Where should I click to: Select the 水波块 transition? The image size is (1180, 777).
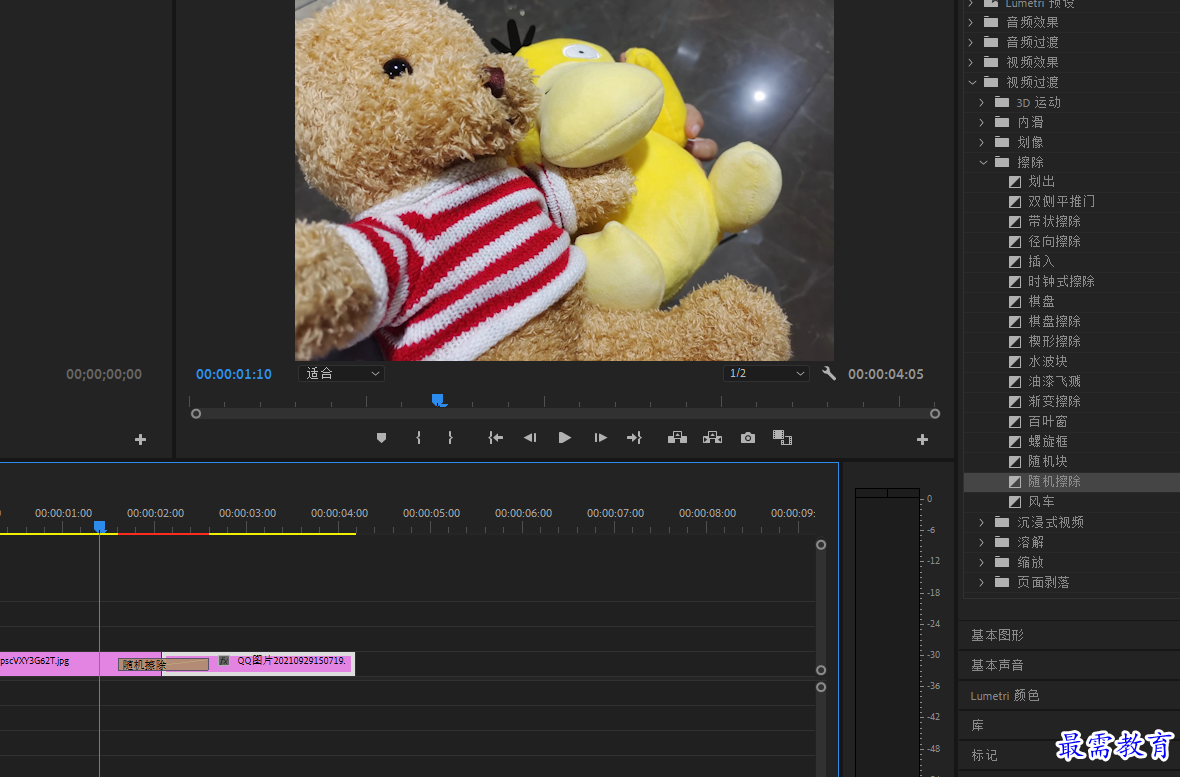coord(1048,361)
